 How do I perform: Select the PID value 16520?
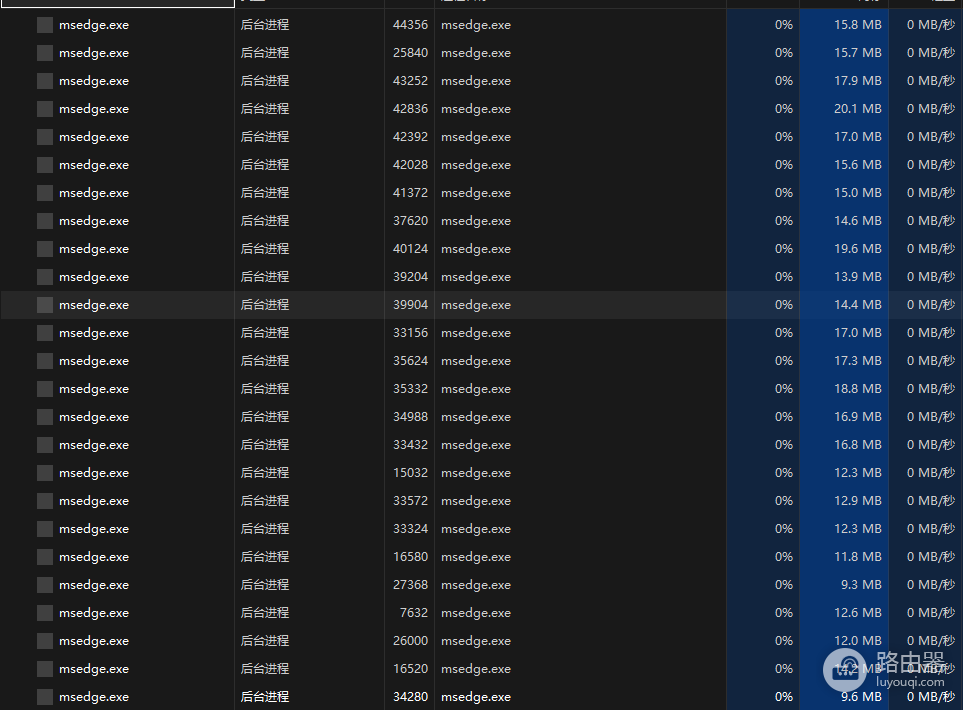coord(410,669)
